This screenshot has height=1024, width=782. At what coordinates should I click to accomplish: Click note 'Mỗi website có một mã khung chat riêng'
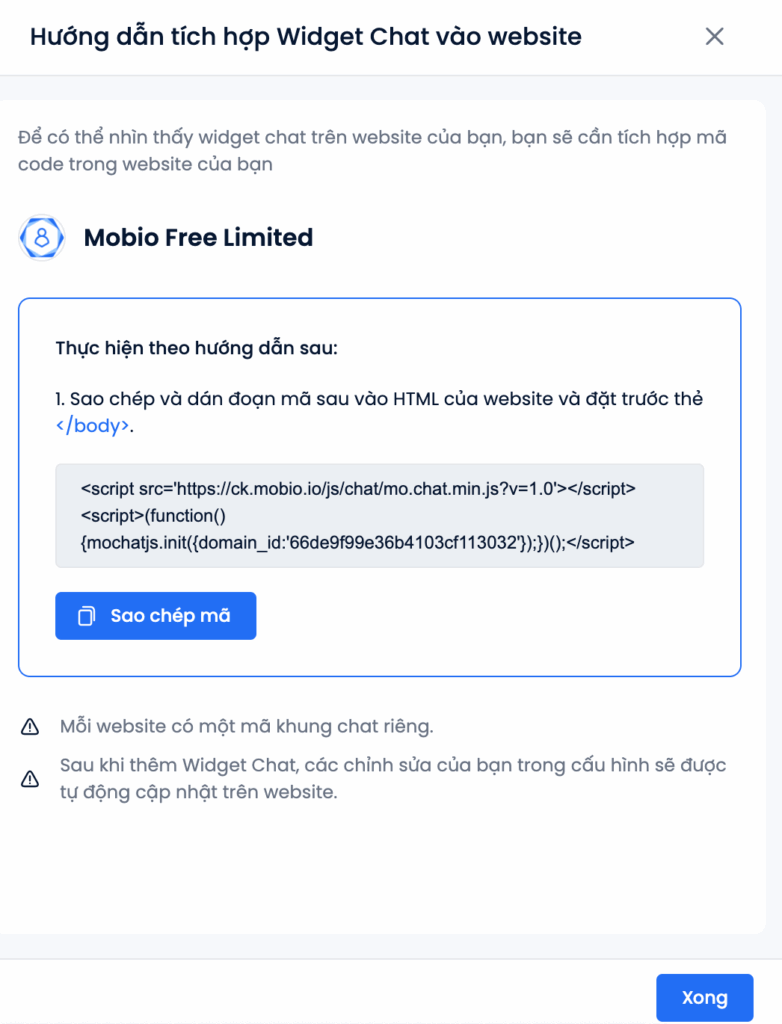coord(247,726)
